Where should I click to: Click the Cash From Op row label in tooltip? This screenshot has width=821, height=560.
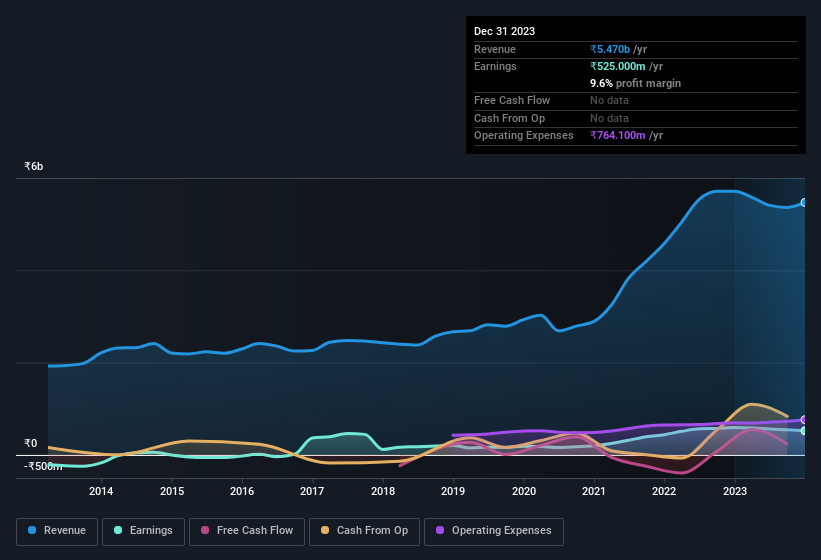(509, 118)
